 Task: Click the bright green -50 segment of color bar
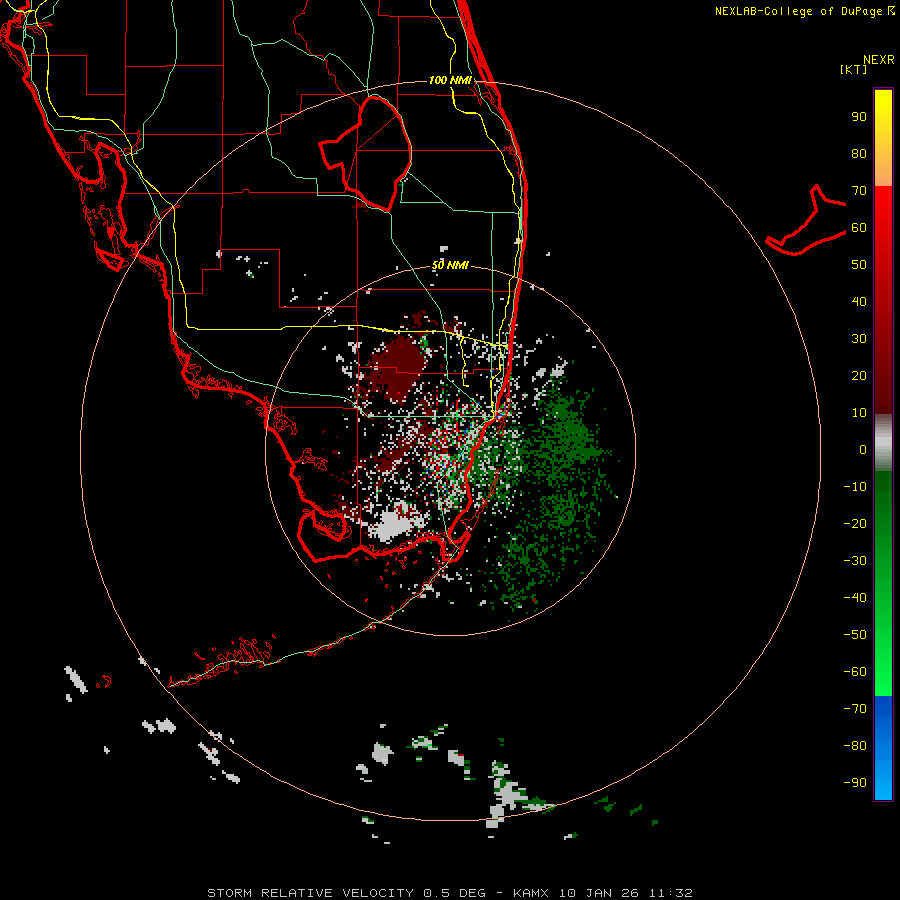883,634
